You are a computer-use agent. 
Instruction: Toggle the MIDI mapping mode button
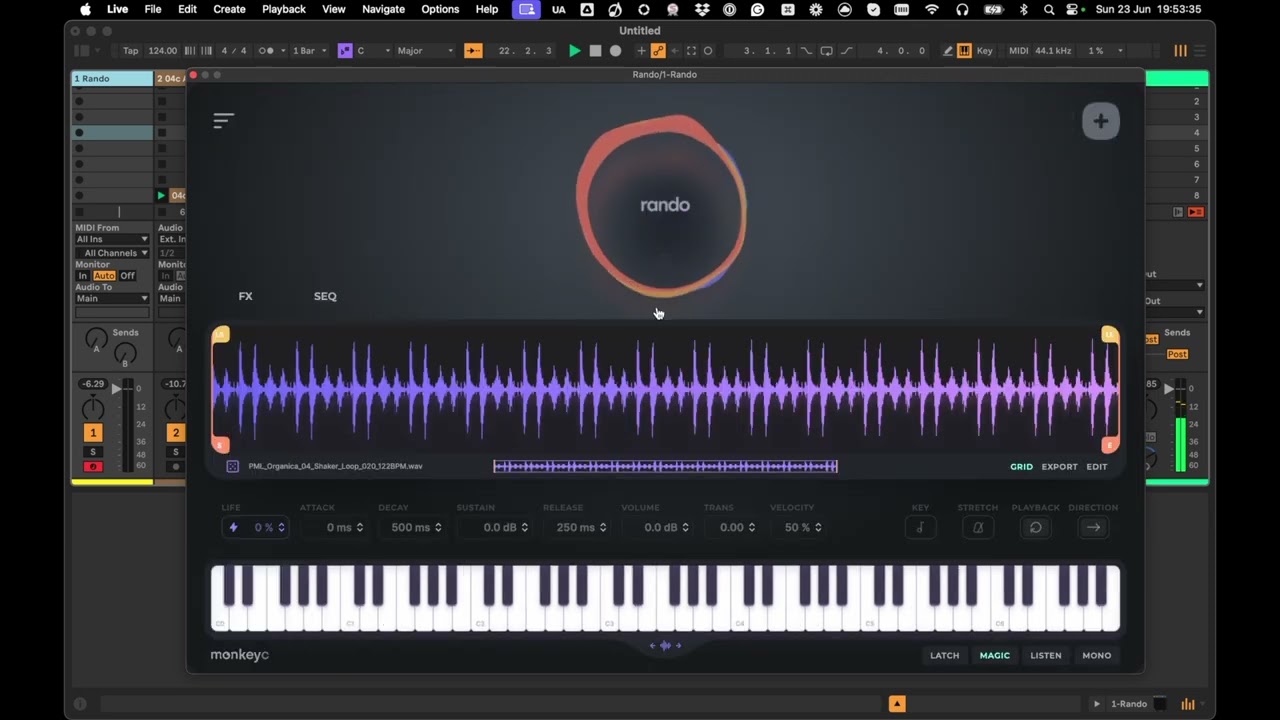[x=1018, y=51]
